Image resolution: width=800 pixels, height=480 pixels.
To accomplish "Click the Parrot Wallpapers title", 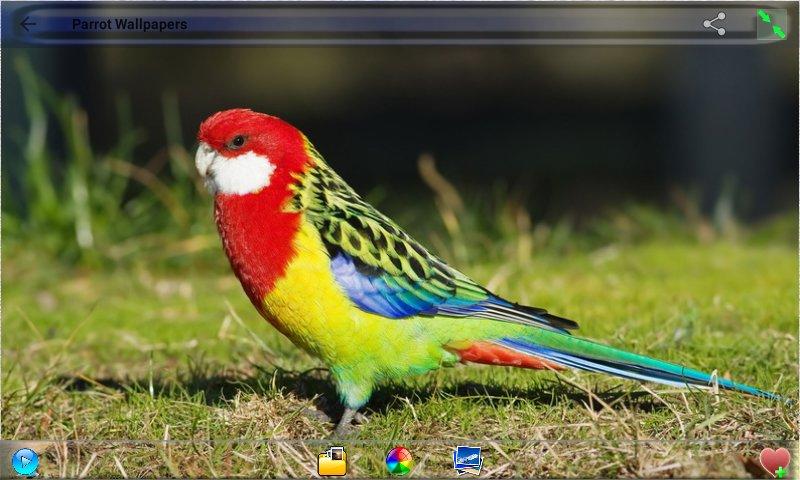I will pos(130,24).
